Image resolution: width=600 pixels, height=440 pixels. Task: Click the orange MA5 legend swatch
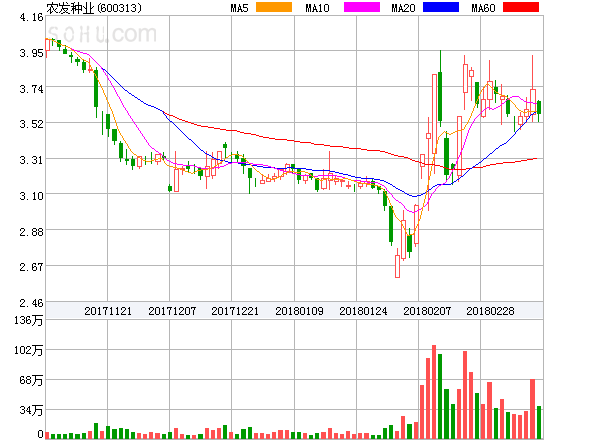point(274,7)
